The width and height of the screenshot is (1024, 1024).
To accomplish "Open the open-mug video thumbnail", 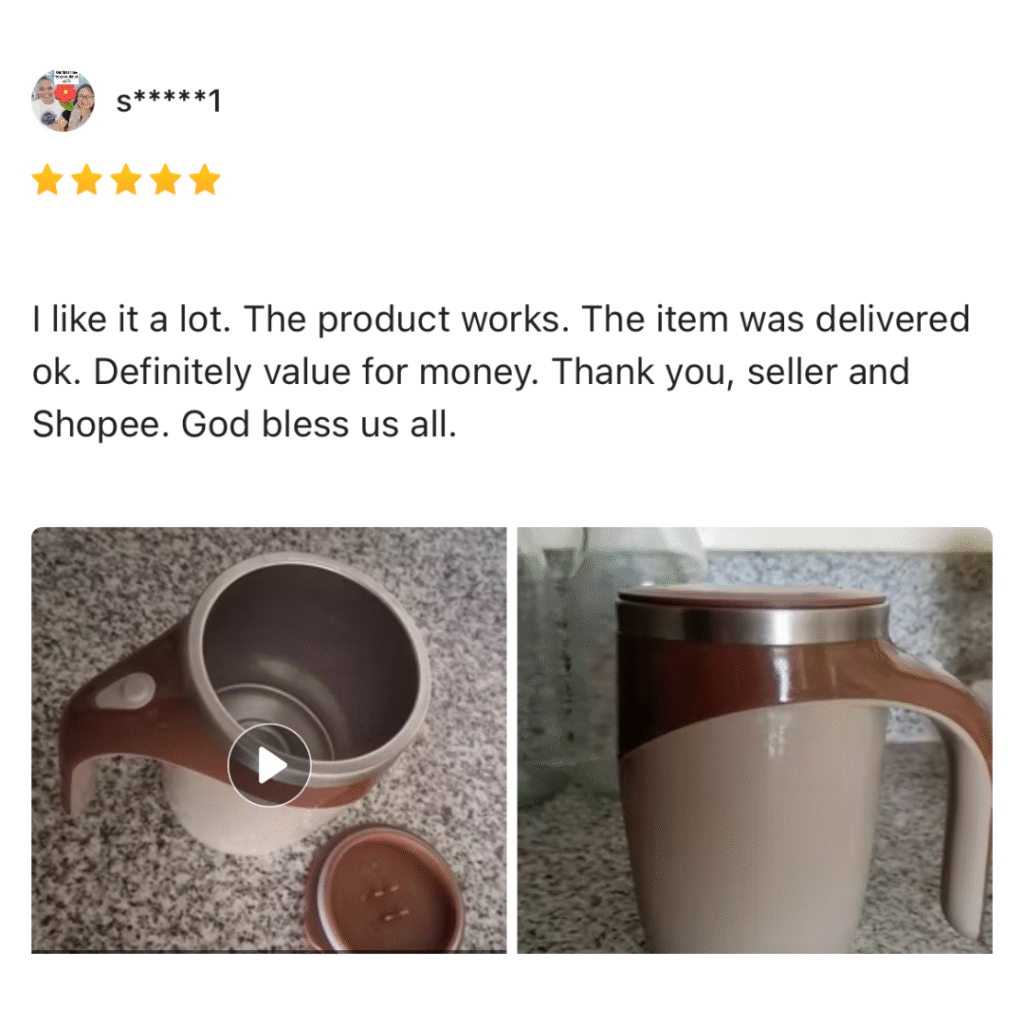I will pyautogui.click(x=269, y=740).
